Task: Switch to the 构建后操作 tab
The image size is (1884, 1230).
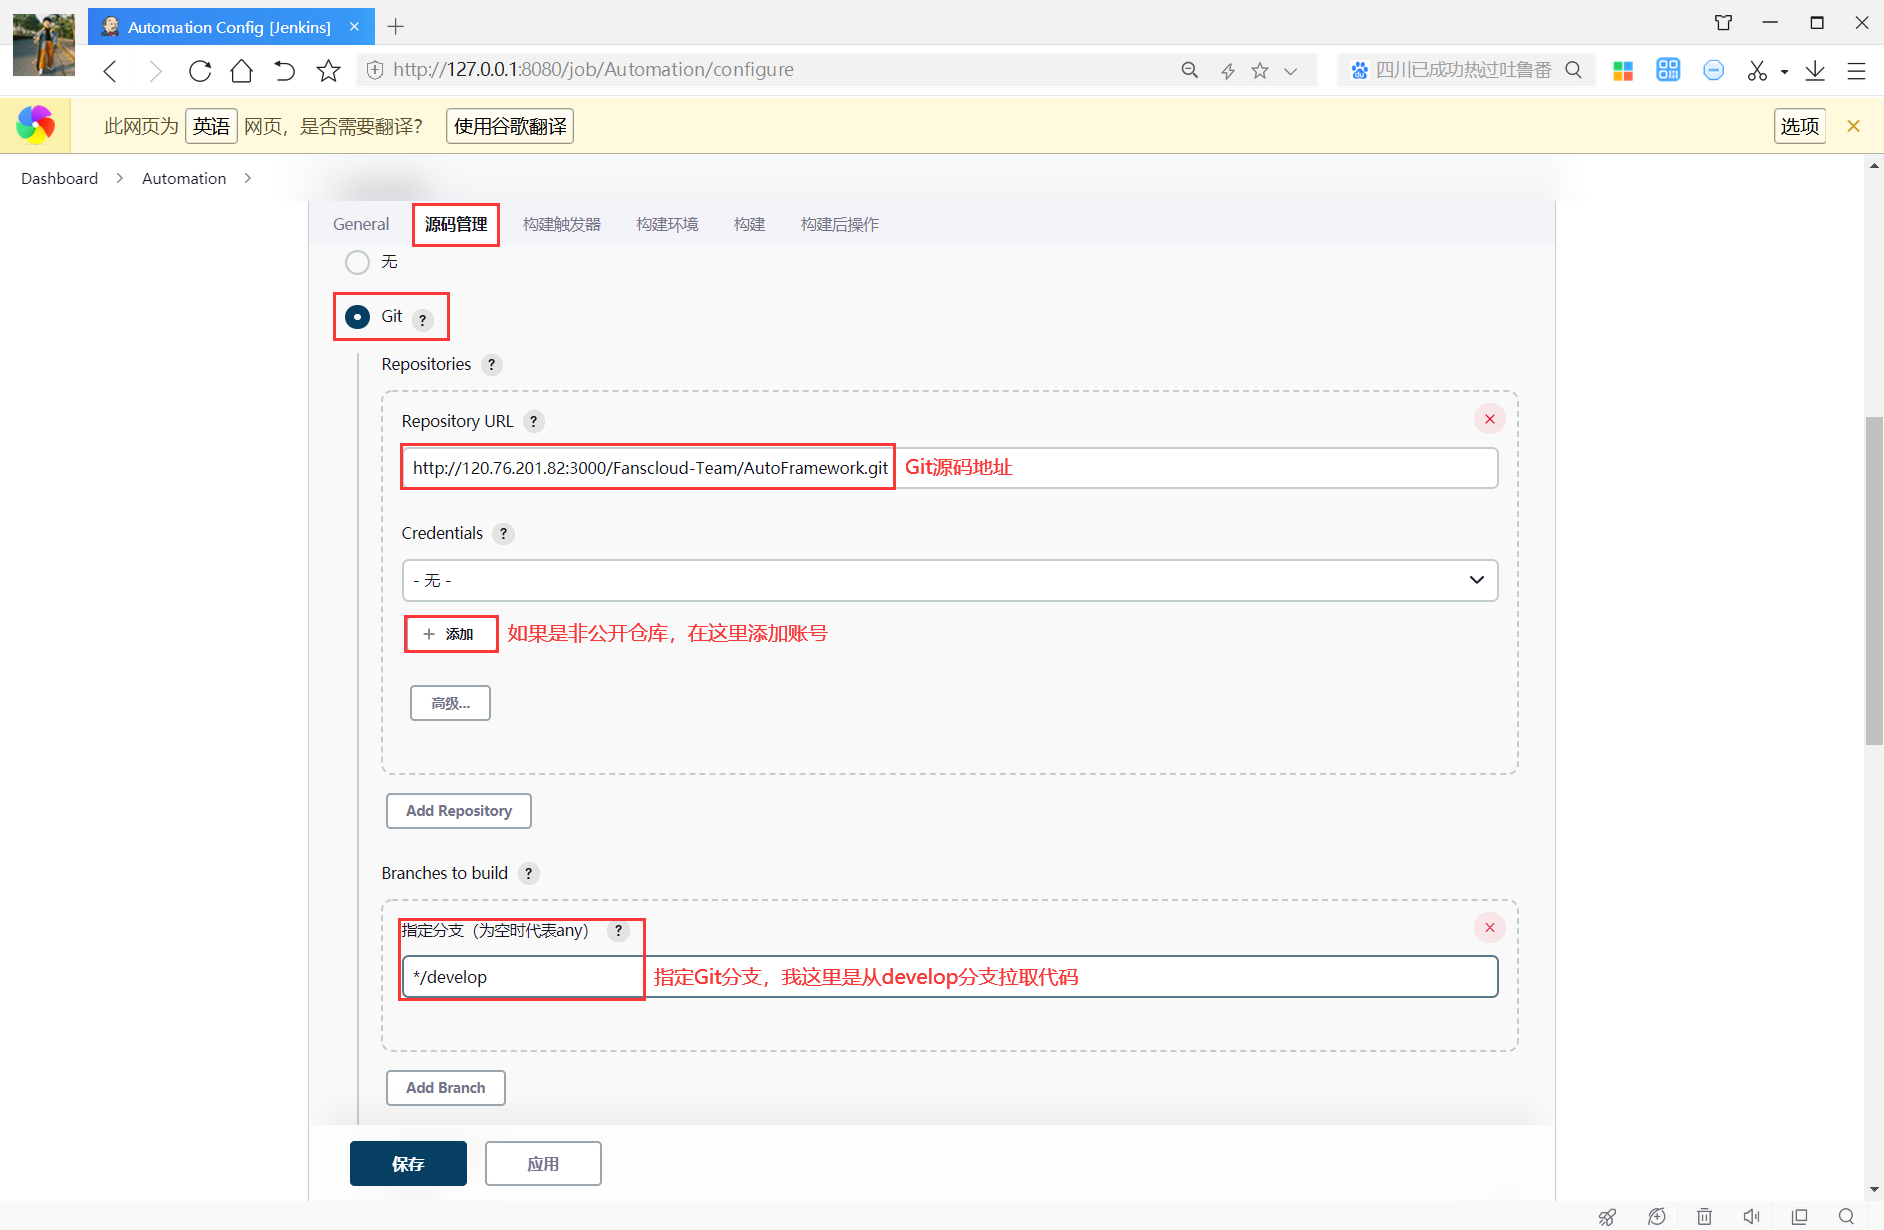Action: 840,224
